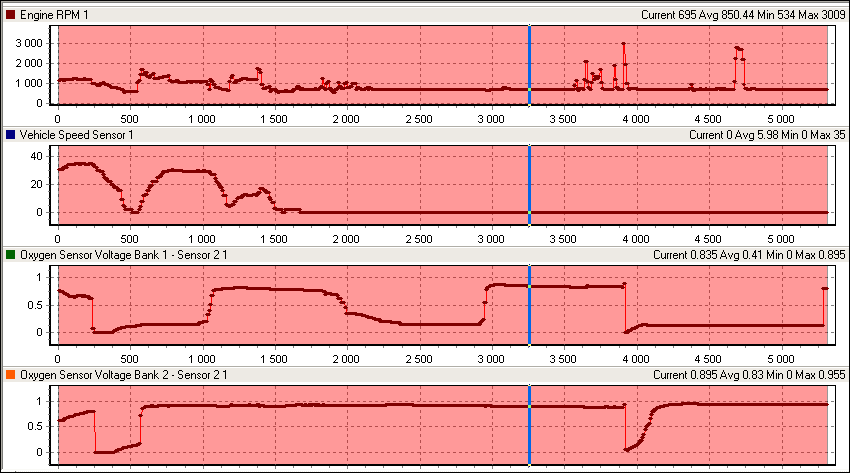Click the blue cursor line in Engine RPM graph
The height and width of the screenshot is (473, 850).
tap(529, 60)
